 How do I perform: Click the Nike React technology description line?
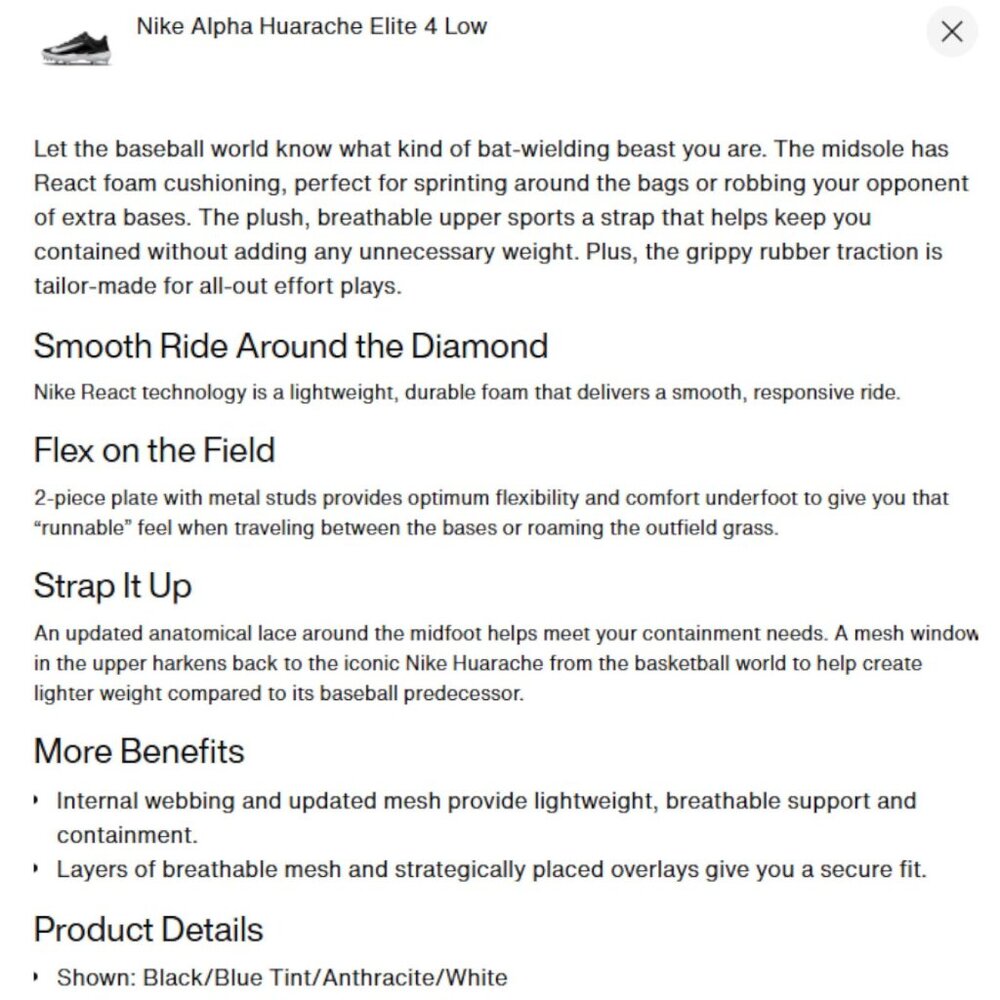(467, 392)
